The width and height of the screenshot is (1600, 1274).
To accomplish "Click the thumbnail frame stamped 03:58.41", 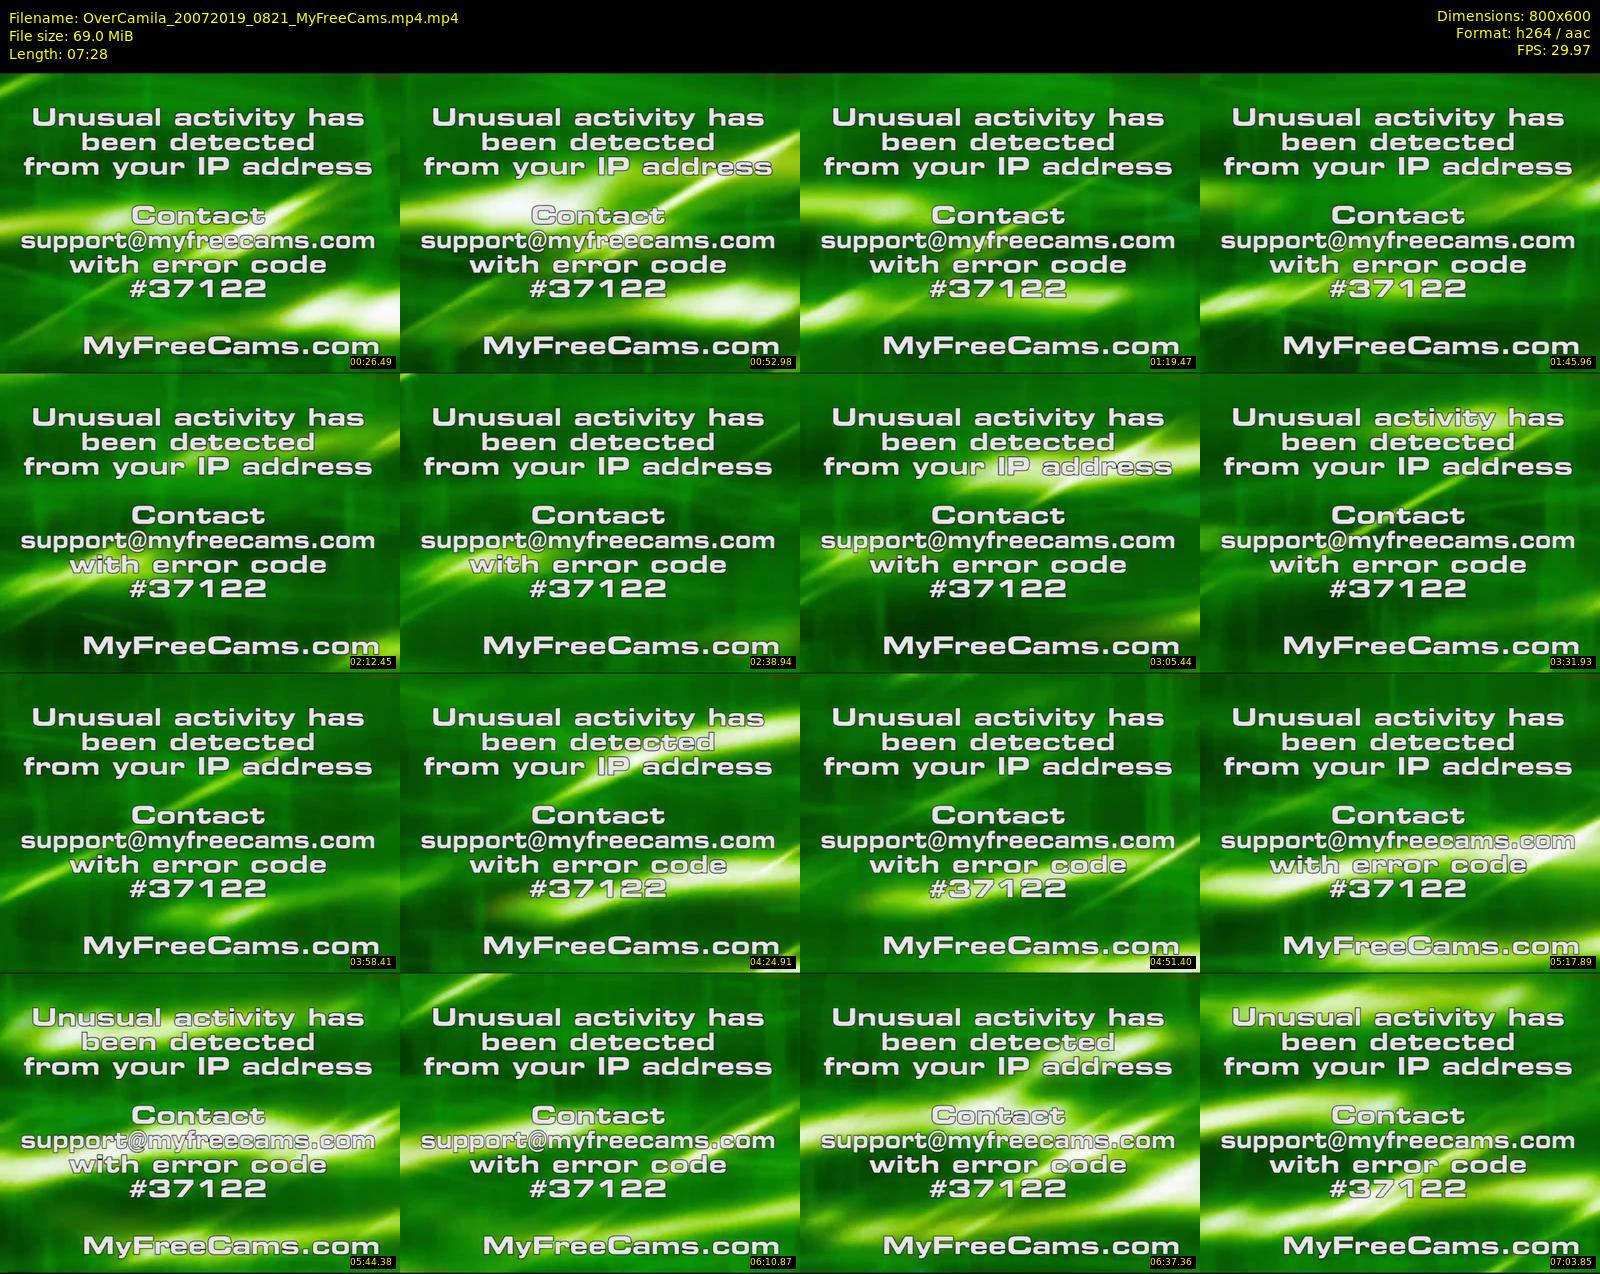I will pyautogui.click(x=200, y=823).
